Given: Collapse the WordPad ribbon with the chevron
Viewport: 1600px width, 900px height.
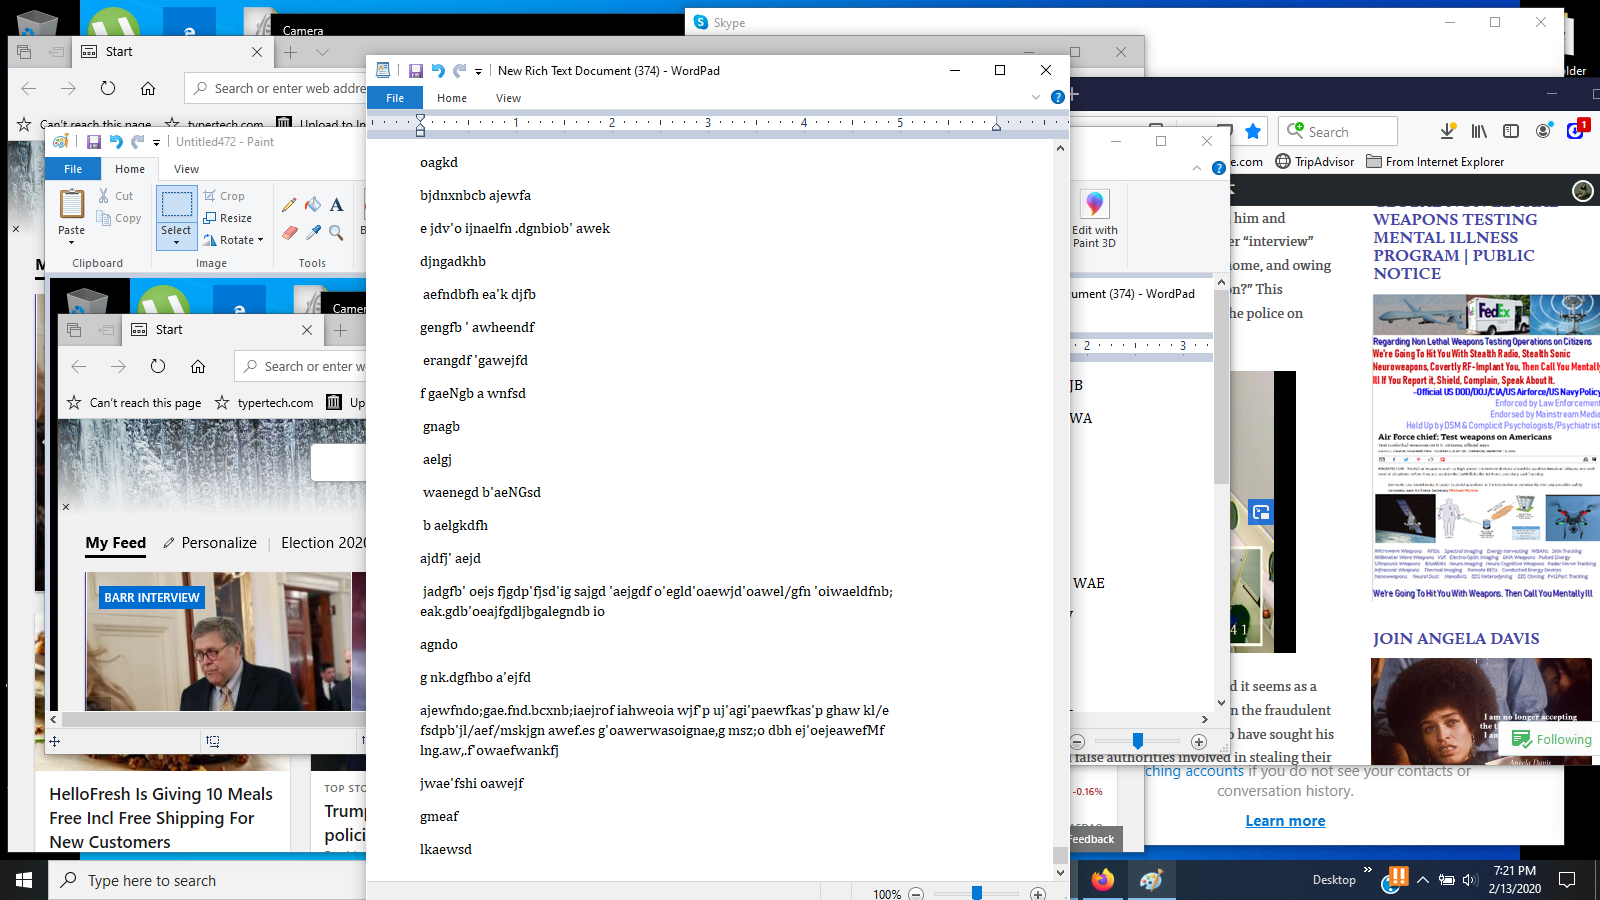Looking at the screenshot, I should click(x=1036, y=97).
